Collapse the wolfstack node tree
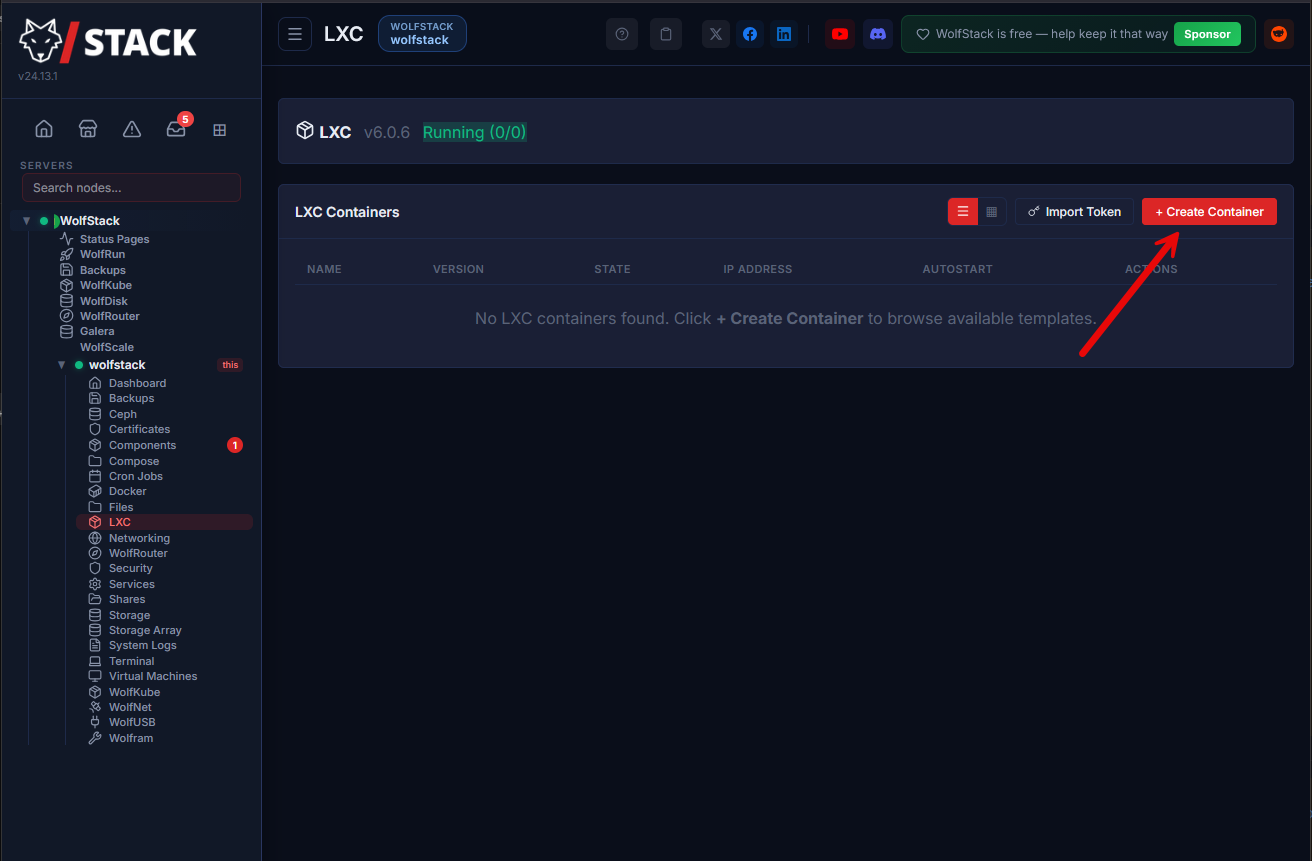The height and width of the screenshot is (861, 1312). point(62,365)
